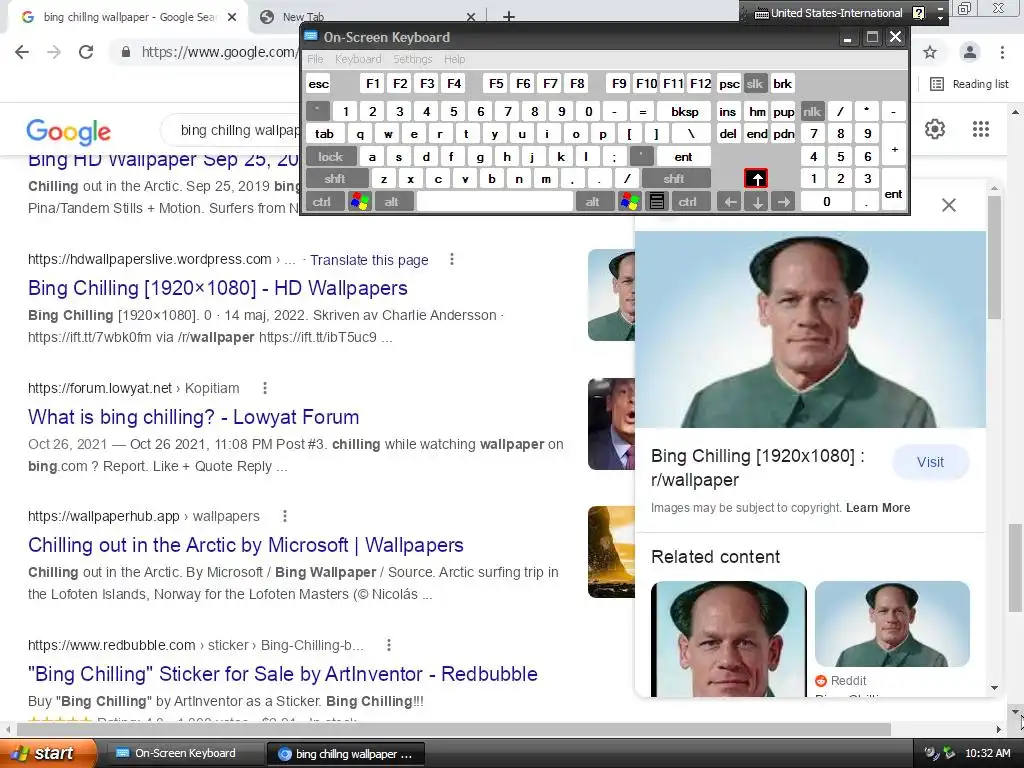Open Bing Chilling Sticker Redbubble link

[x=283, y=674]
